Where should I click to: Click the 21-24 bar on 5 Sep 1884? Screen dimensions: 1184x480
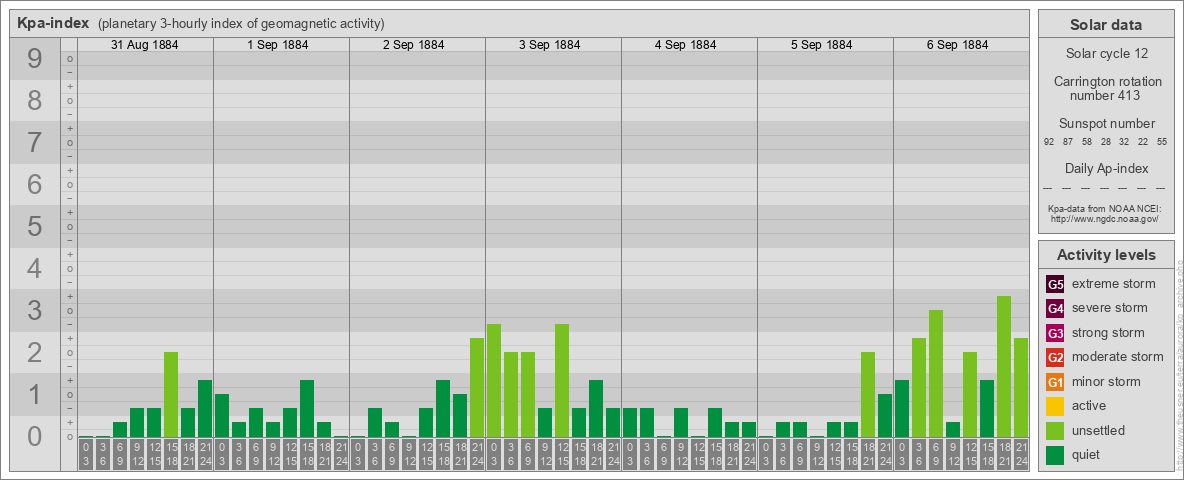coord(884,415)
